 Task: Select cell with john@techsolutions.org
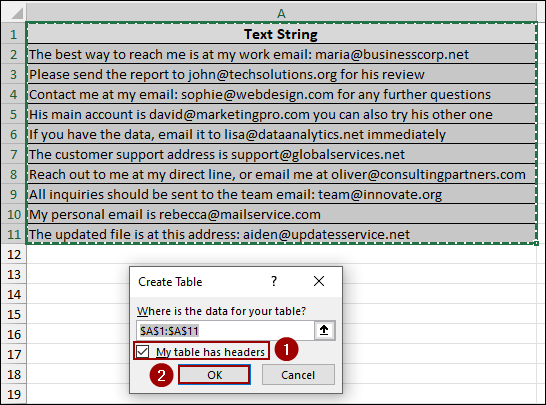281,74
